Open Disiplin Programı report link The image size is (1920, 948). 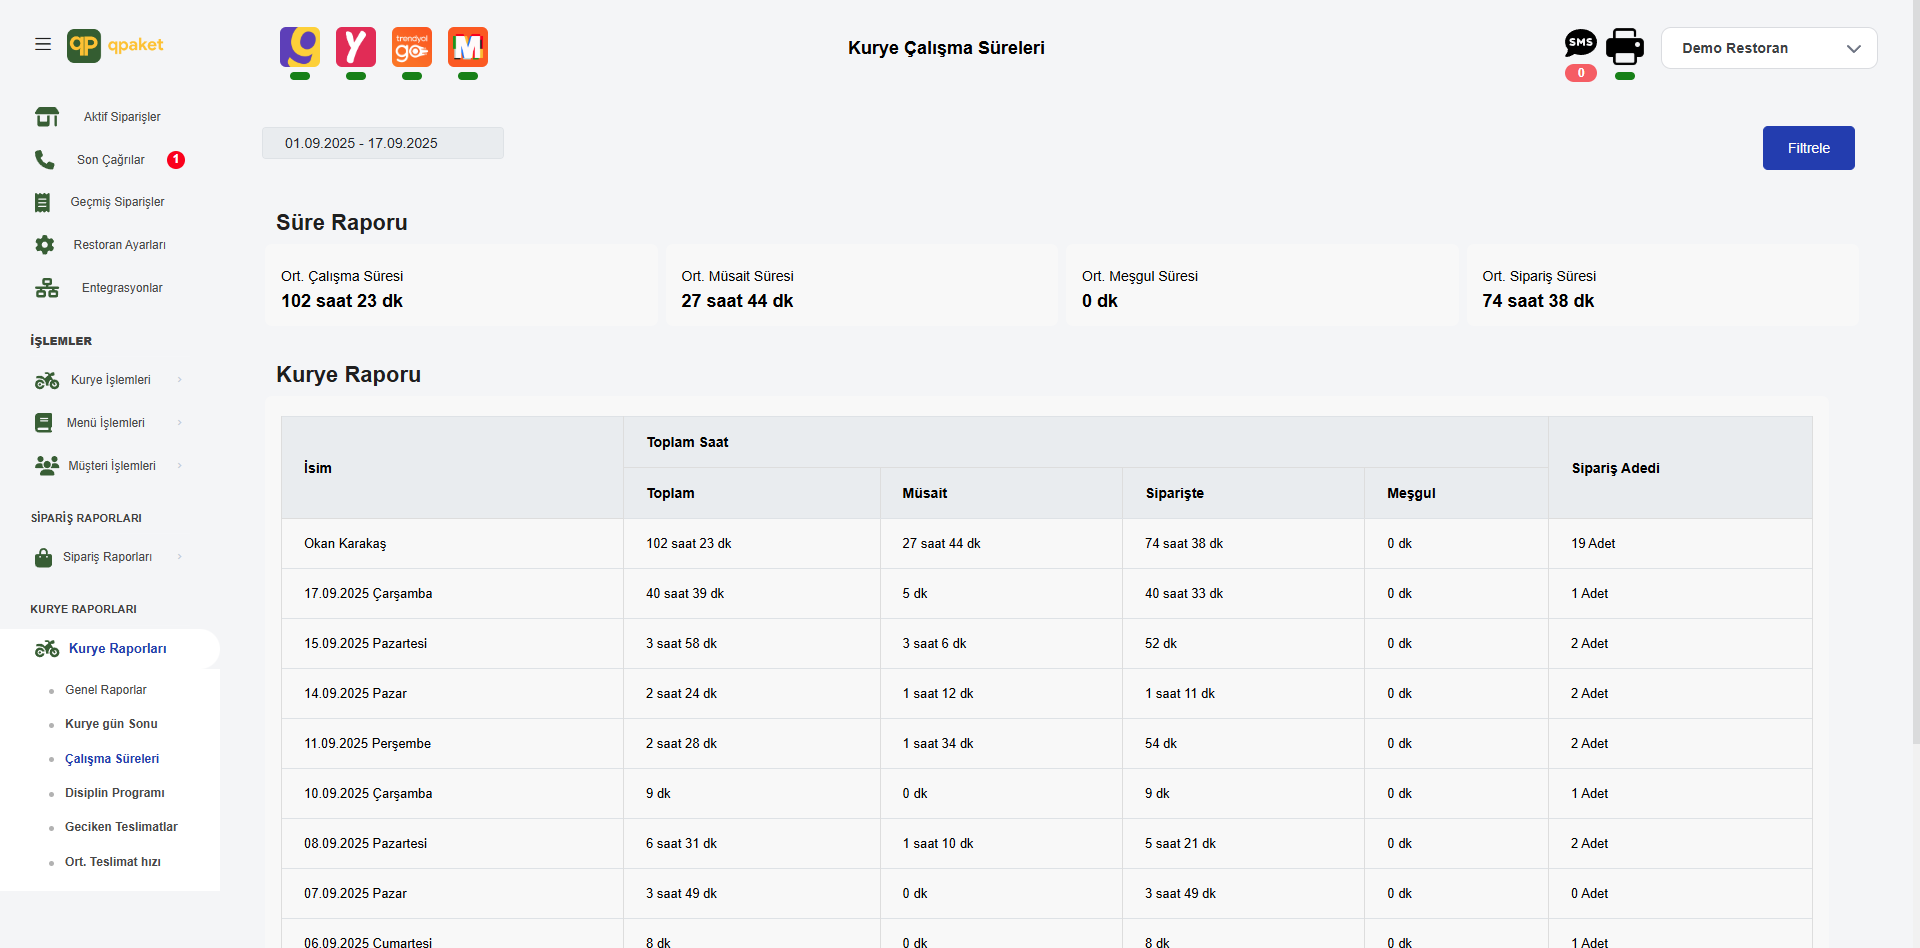pos(114,793)
